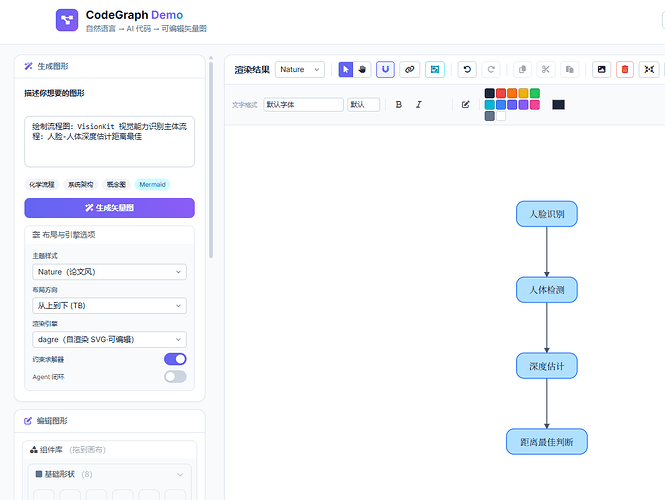The image size is (665, 500).
Task: Click the 布局与引擎选项 section header
Action: (x=109, y=235)
